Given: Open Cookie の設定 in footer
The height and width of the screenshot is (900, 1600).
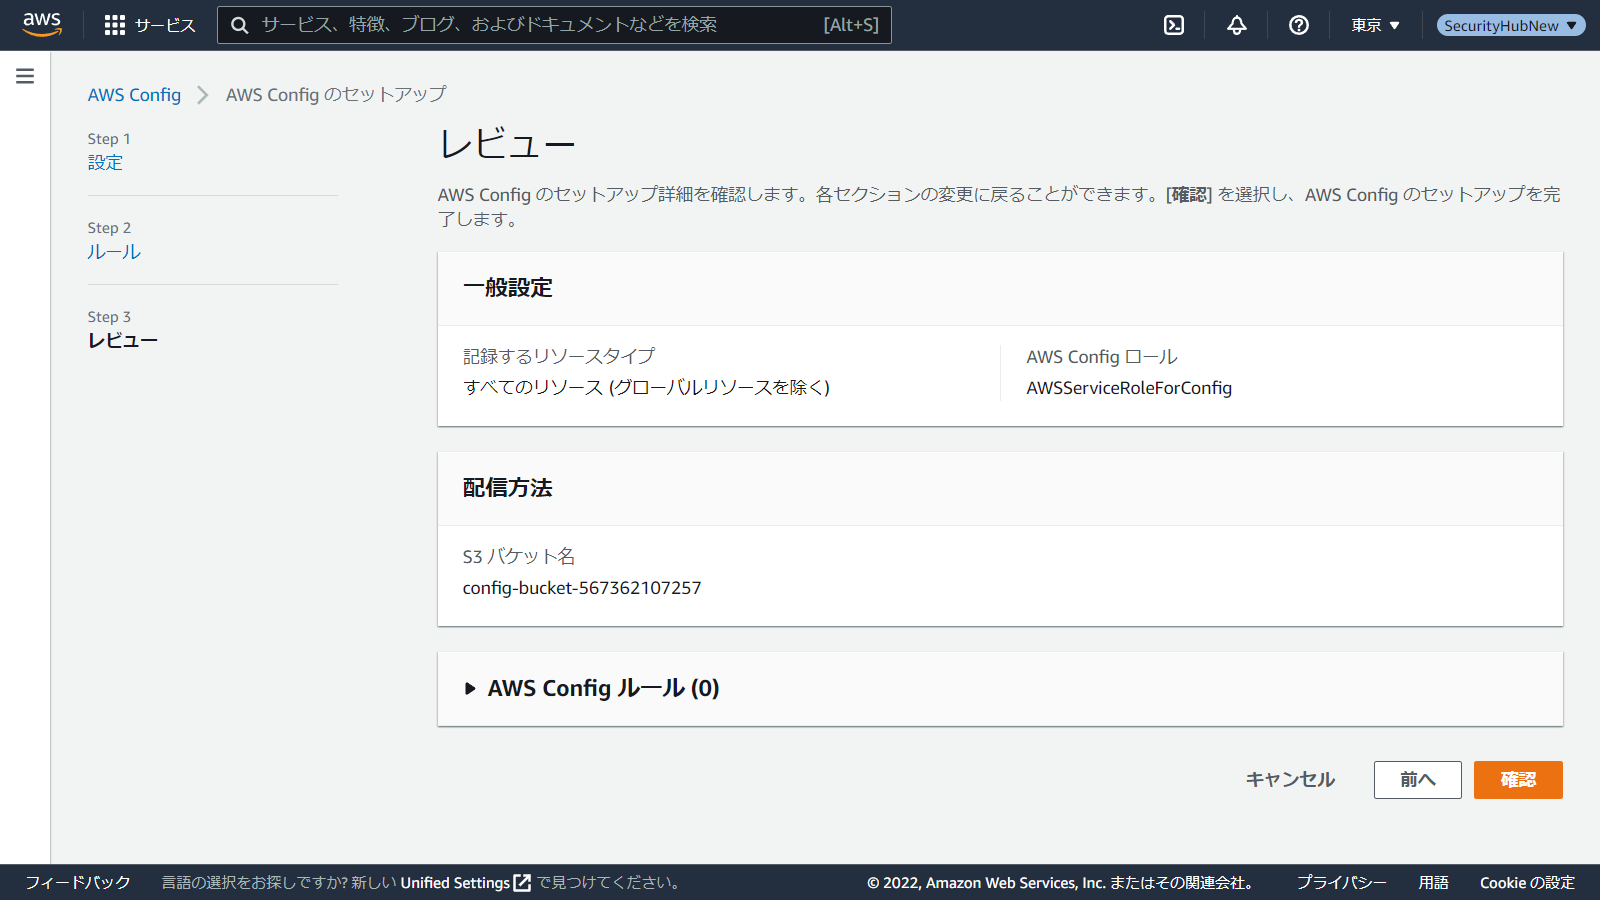Looking at the screenshot, I should click(1527, 883).
